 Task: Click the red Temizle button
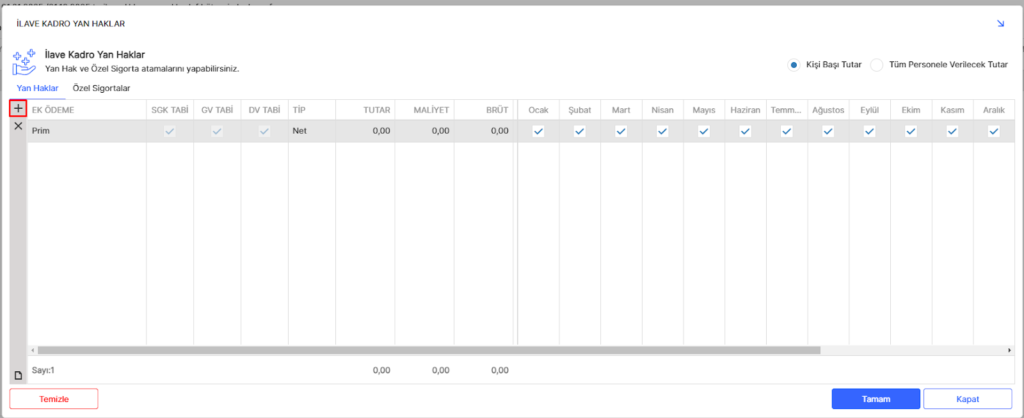(x=54, y=398)
